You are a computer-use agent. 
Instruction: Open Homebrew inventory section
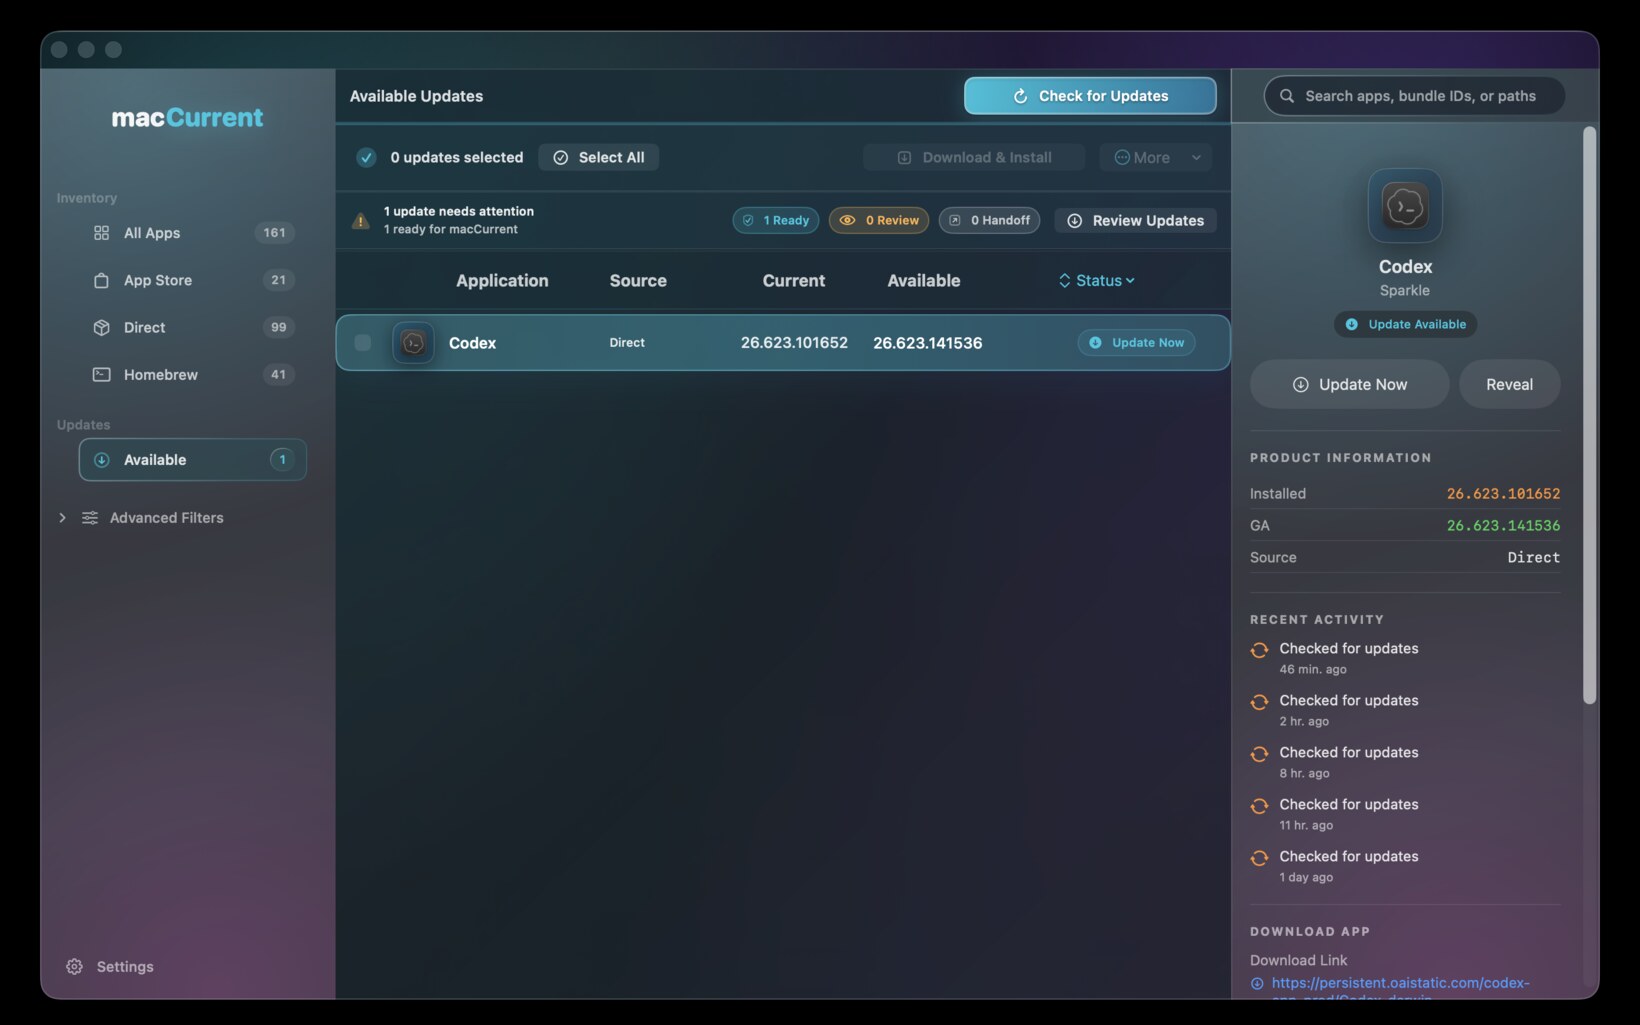coord(192,374)
